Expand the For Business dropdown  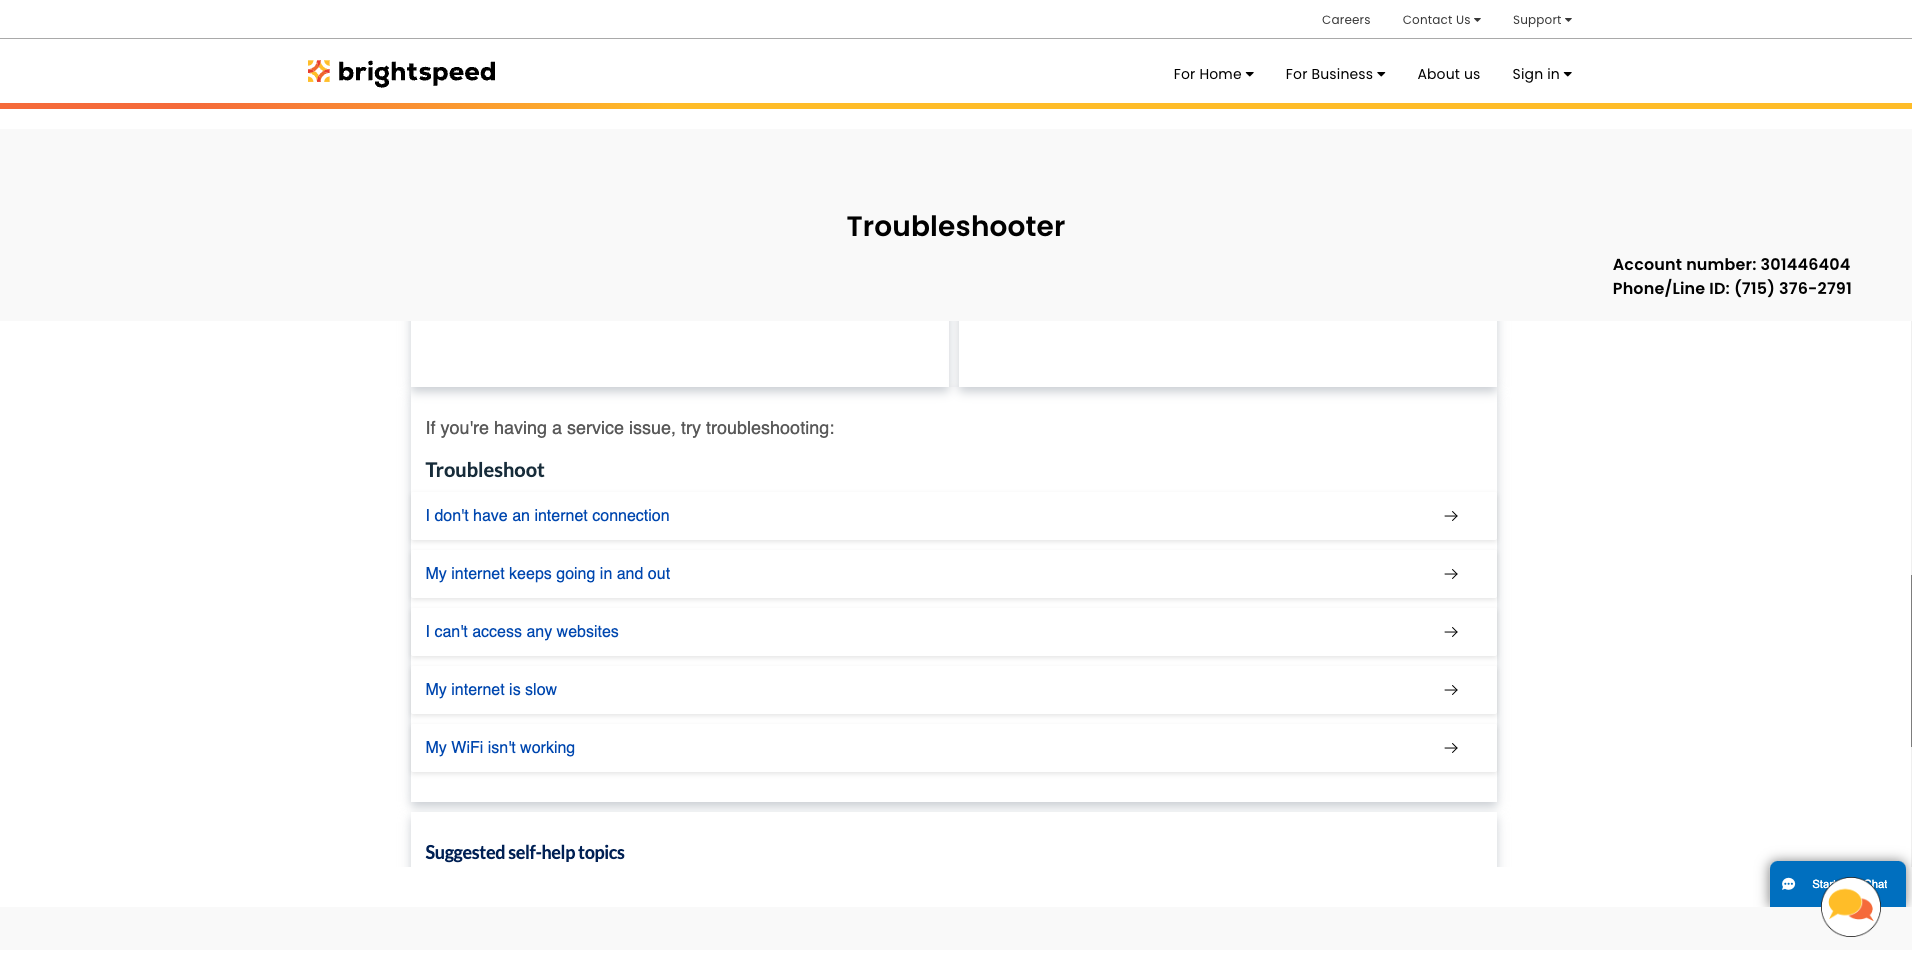1335,74
